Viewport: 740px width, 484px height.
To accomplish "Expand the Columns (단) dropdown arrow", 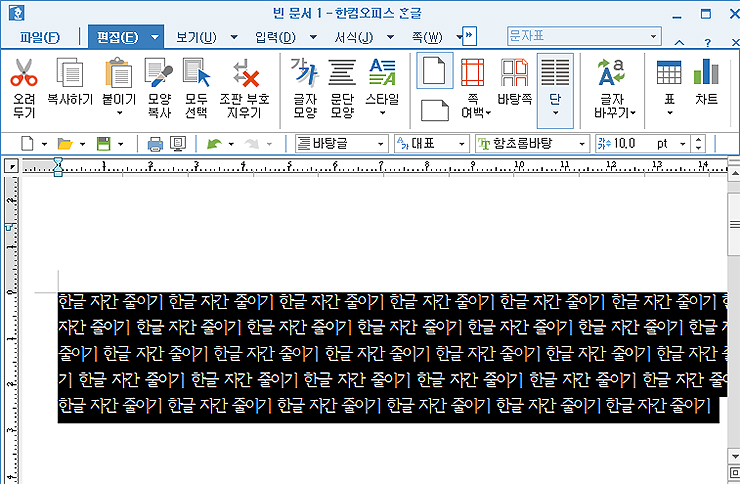I will click(555, 113).
